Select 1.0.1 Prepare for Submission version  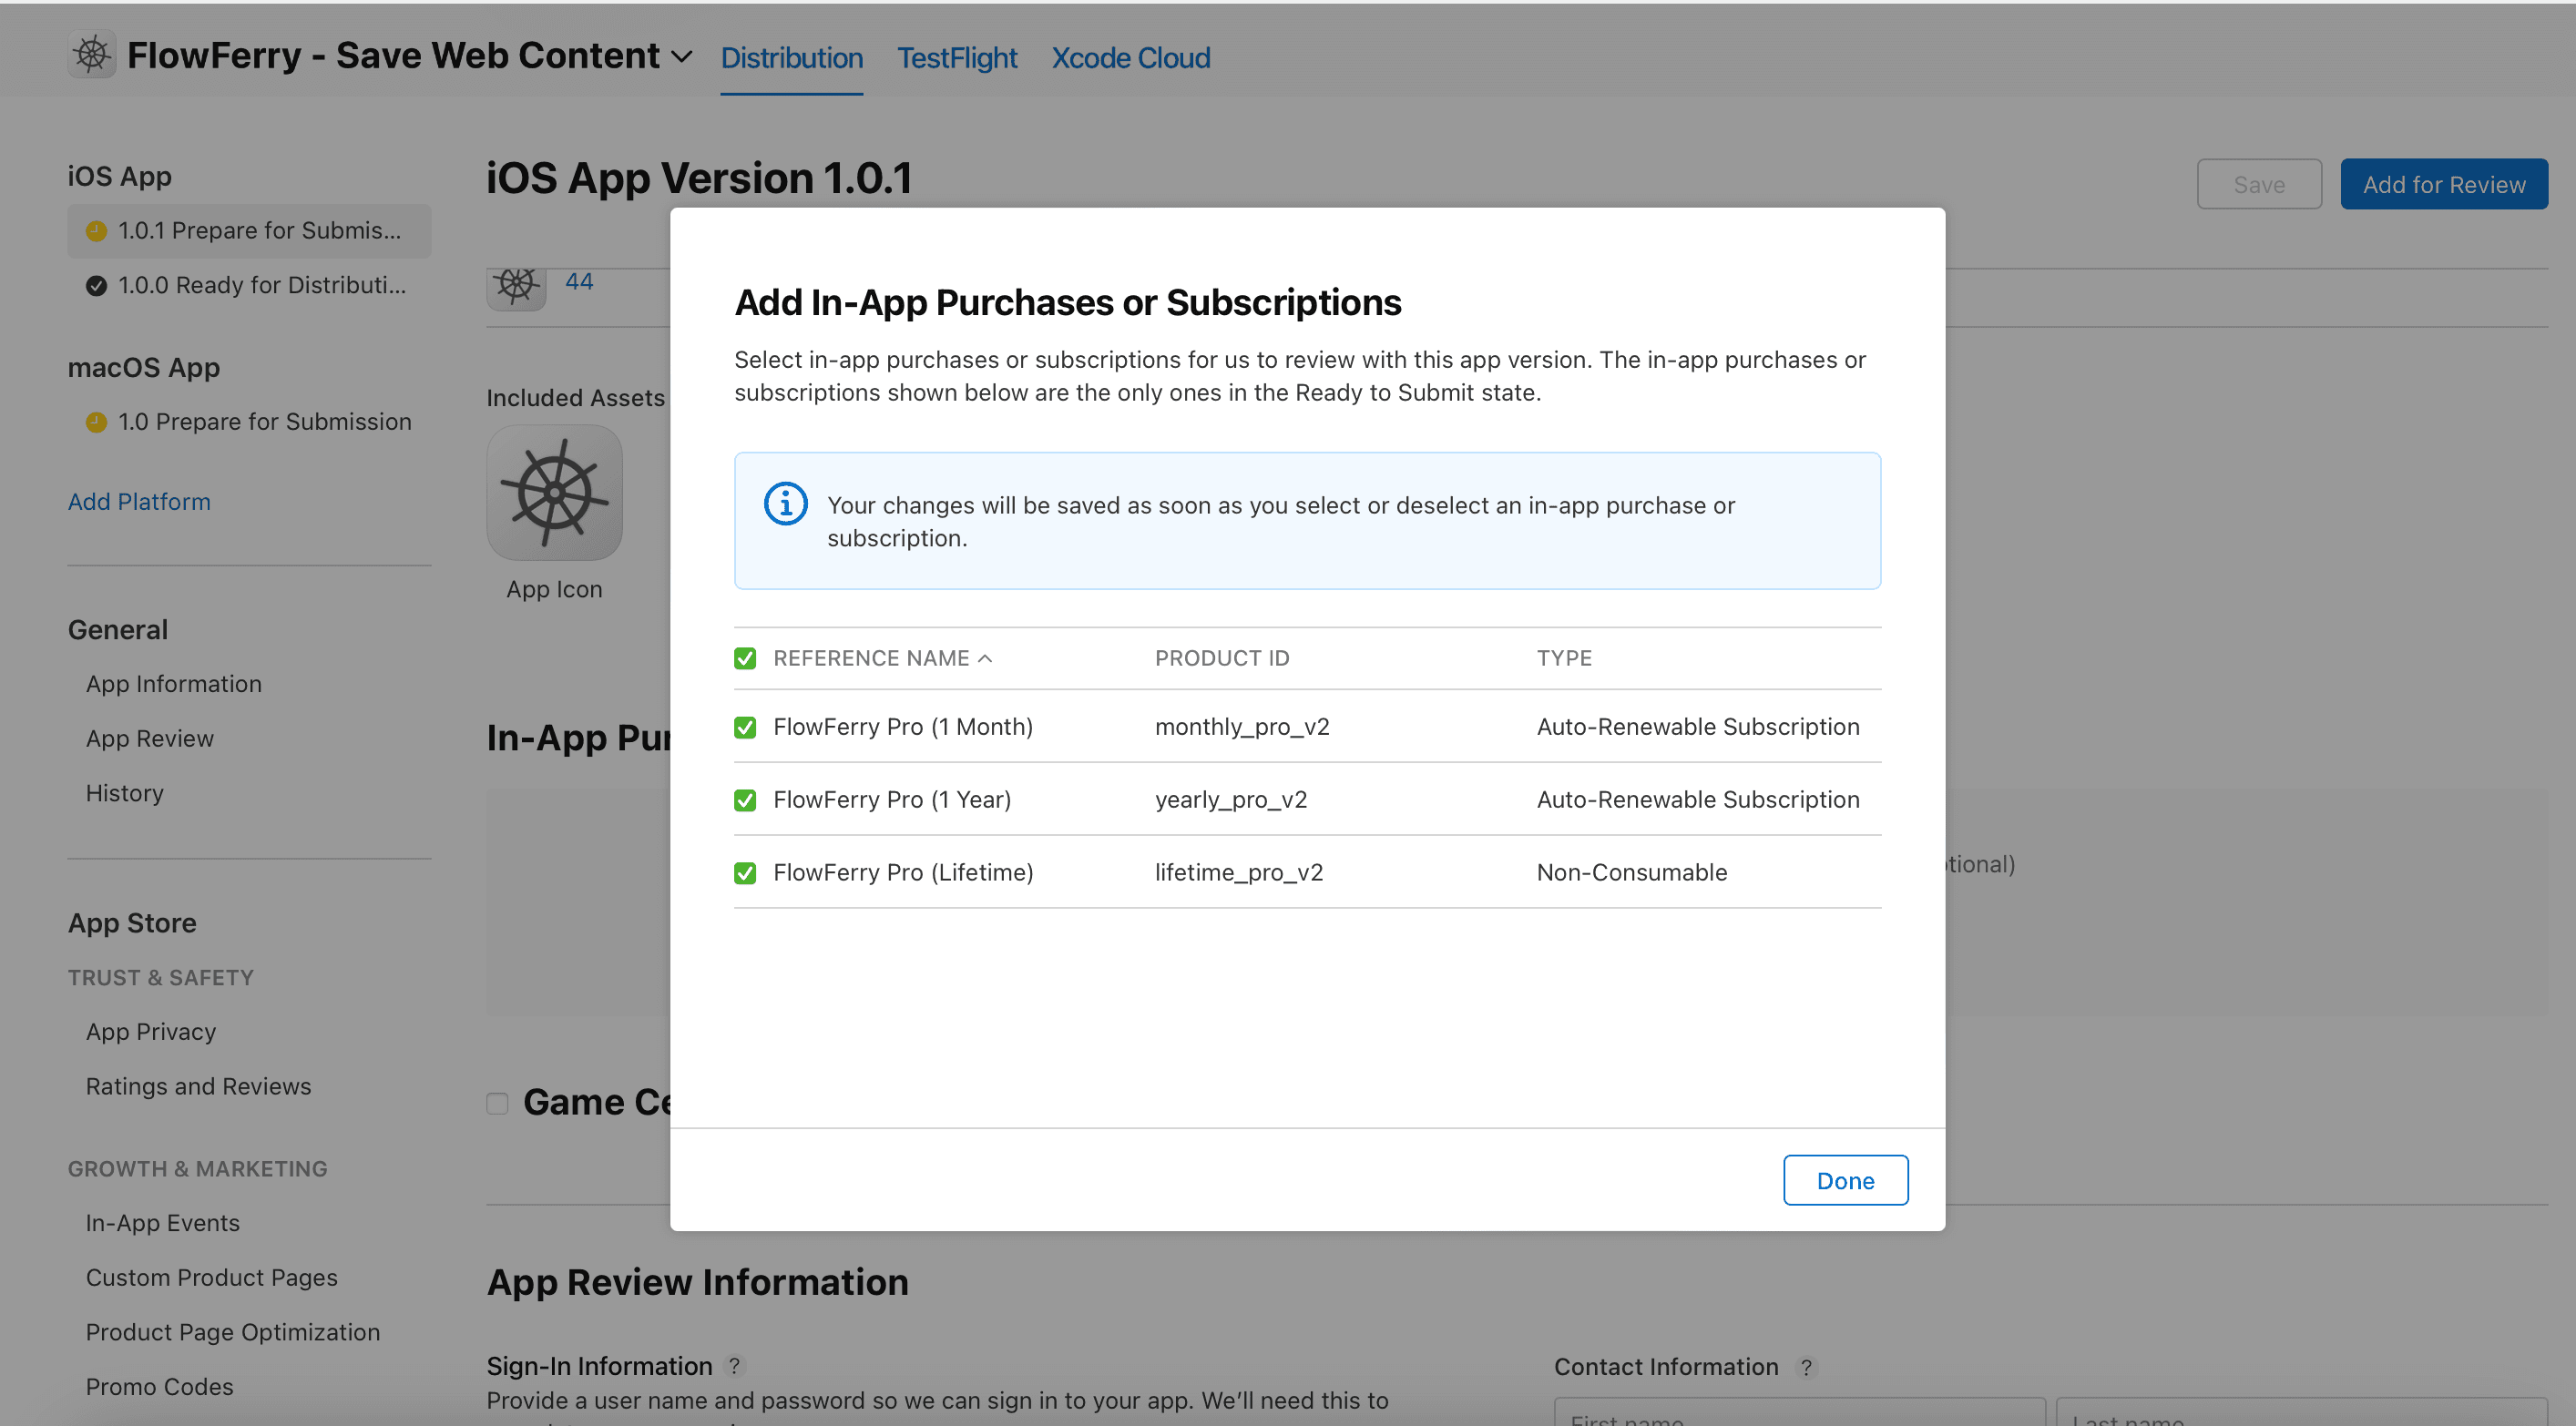249,231
